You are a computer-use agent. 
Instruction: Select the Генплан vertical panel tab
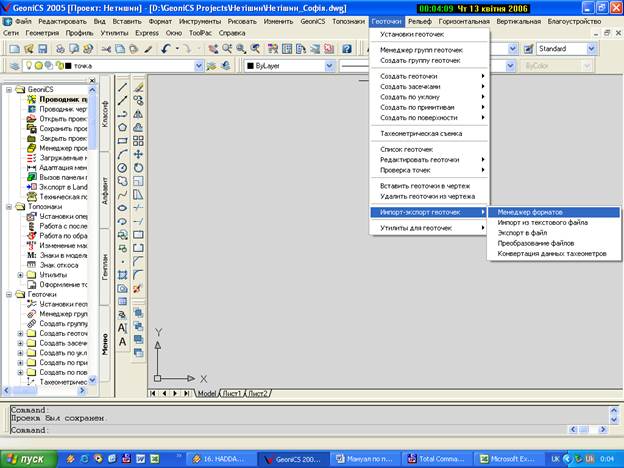pos(105,267)
